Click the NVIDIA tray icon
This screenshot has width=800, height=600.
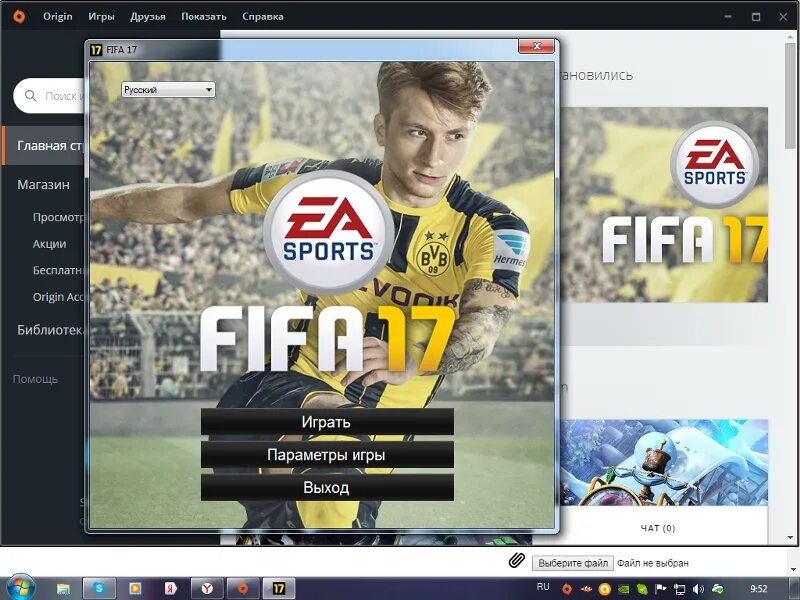click(623, 589)
